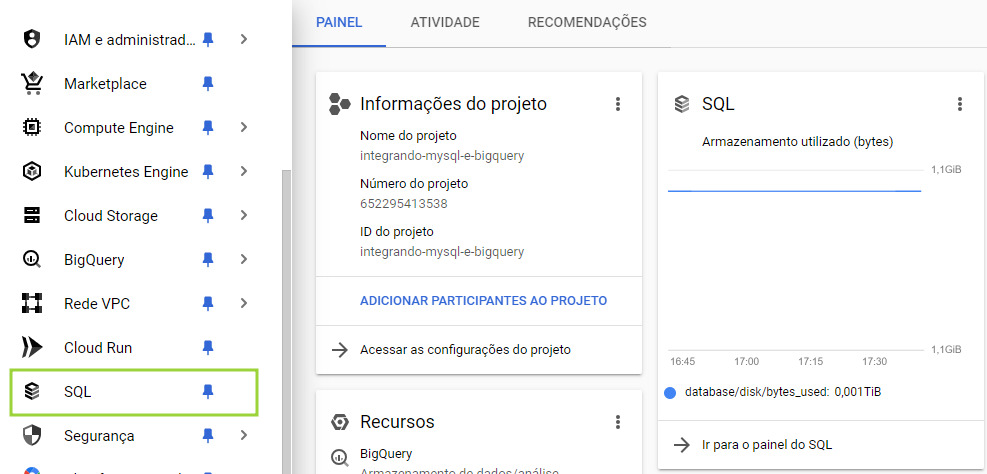The image size is (987, 474).
Task: Click the Armazenamento utilizado (bytes) chart title
Action: 798,142
